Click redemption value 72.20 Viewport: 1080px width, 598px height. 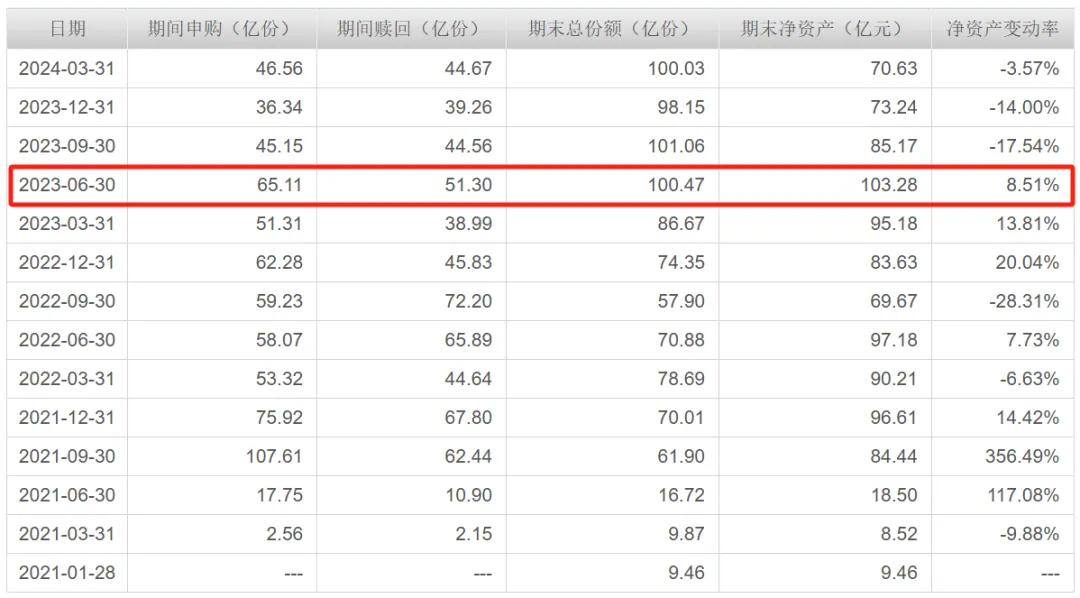pos(468,301)
